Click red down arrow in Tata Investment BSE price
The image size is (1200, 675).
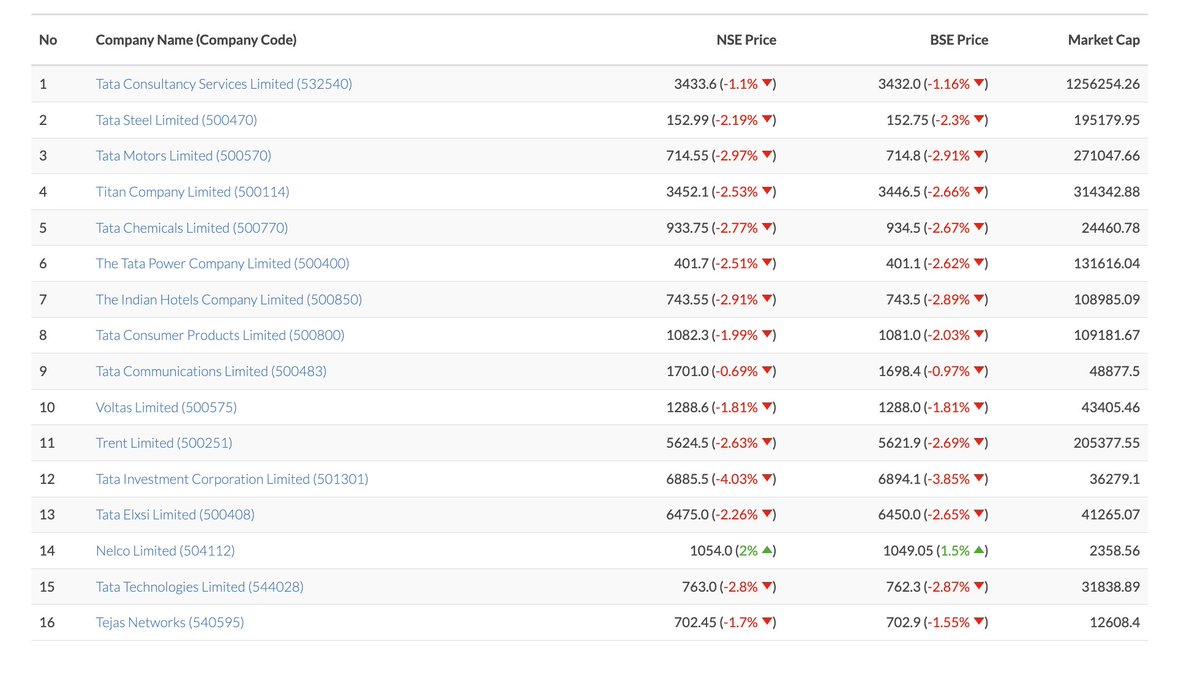979,479
